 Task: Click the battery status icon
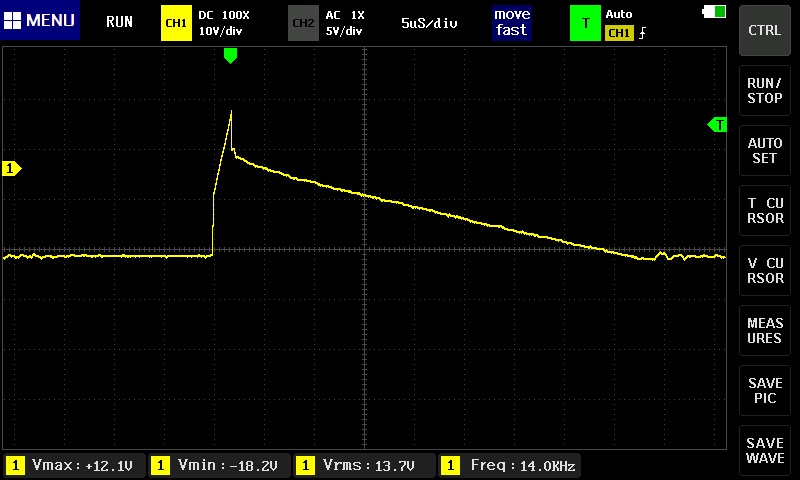point(715,11)
